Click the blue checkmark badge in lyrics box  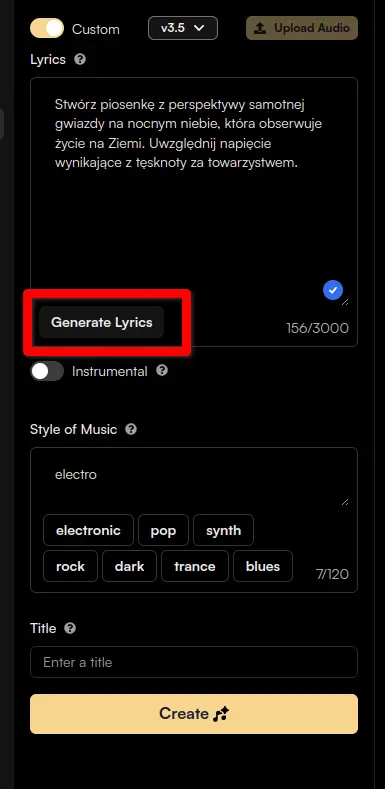point(333,290)
